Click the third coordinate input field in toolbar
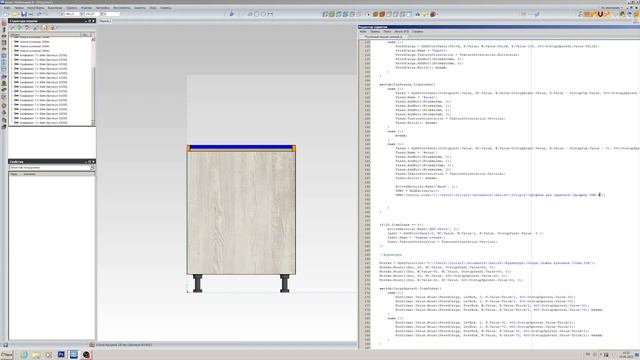 coord(111,14)
